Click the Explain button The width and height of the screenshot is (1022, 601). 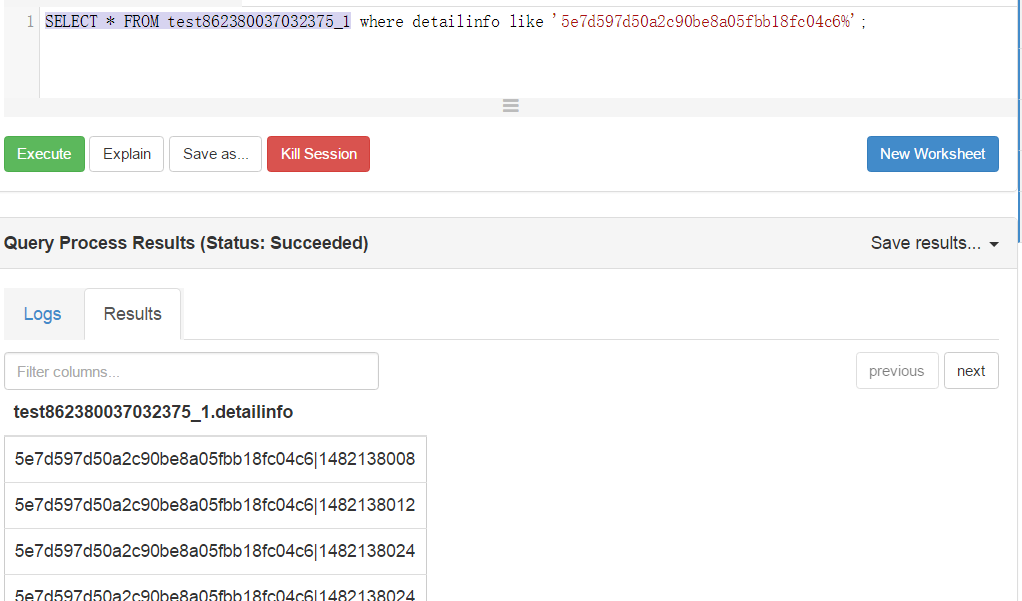126,153
